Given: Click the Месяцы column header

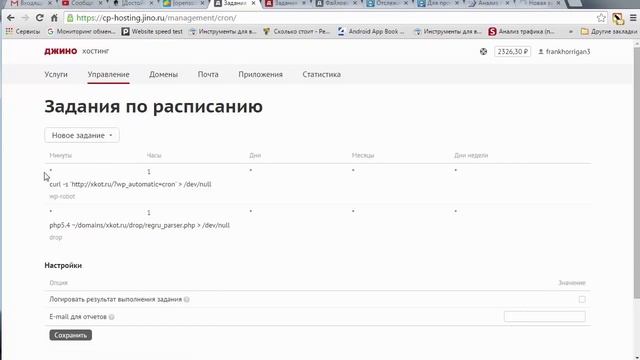Looking at the screenshot, I should point(363,156).
